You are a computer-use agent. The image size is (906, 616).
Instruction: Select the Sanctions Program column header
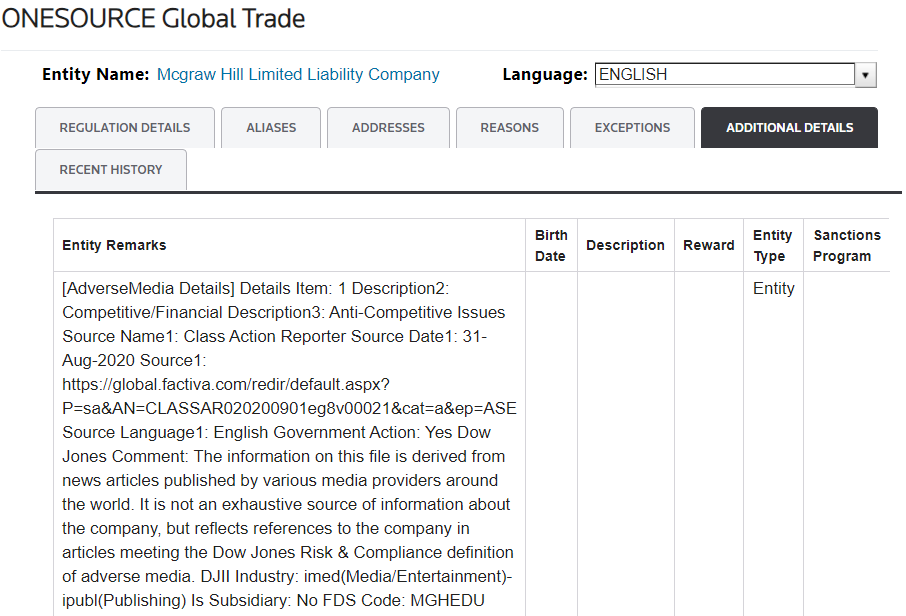click(846, 246)
